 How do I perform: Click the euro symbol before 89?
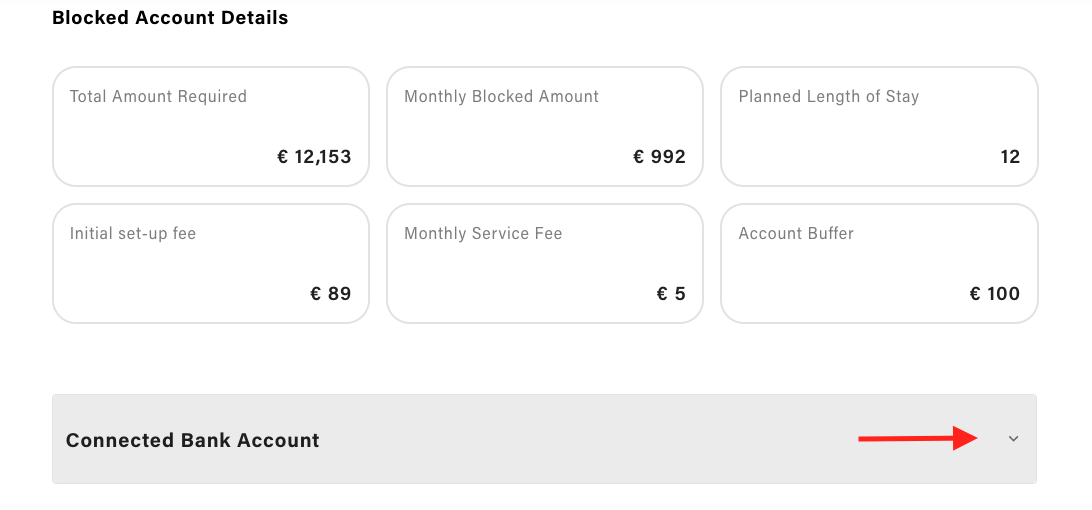(x=316, y=294)
